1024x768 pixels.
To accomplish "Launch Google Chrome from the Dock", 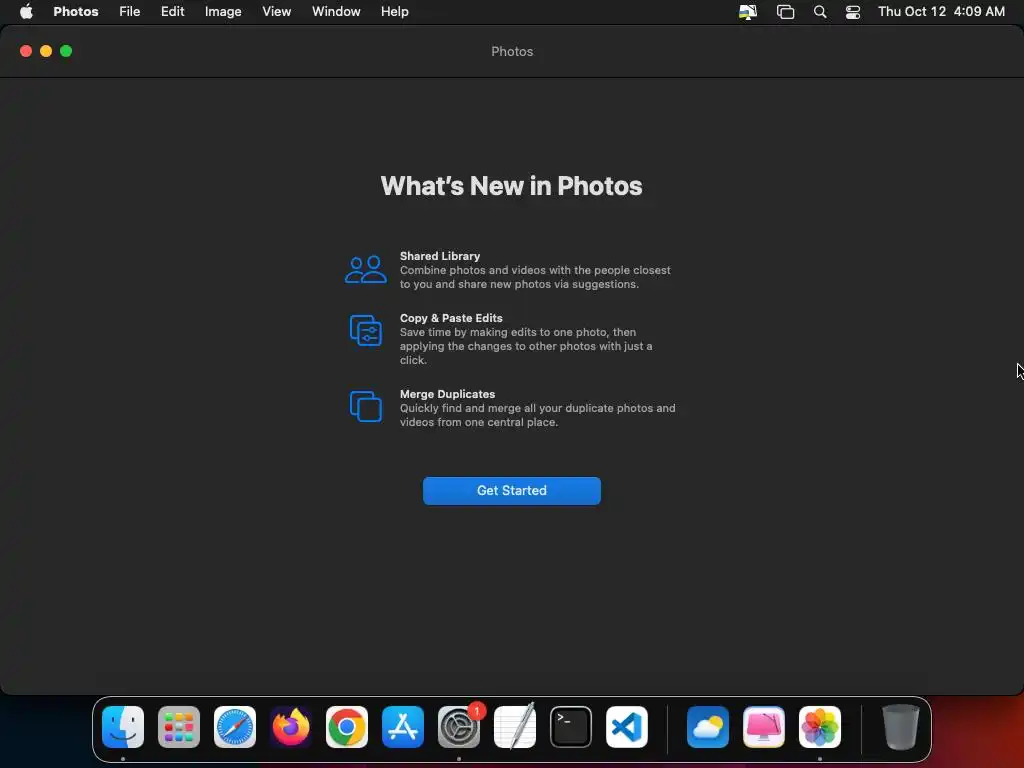I will click(x=347, y=727).
